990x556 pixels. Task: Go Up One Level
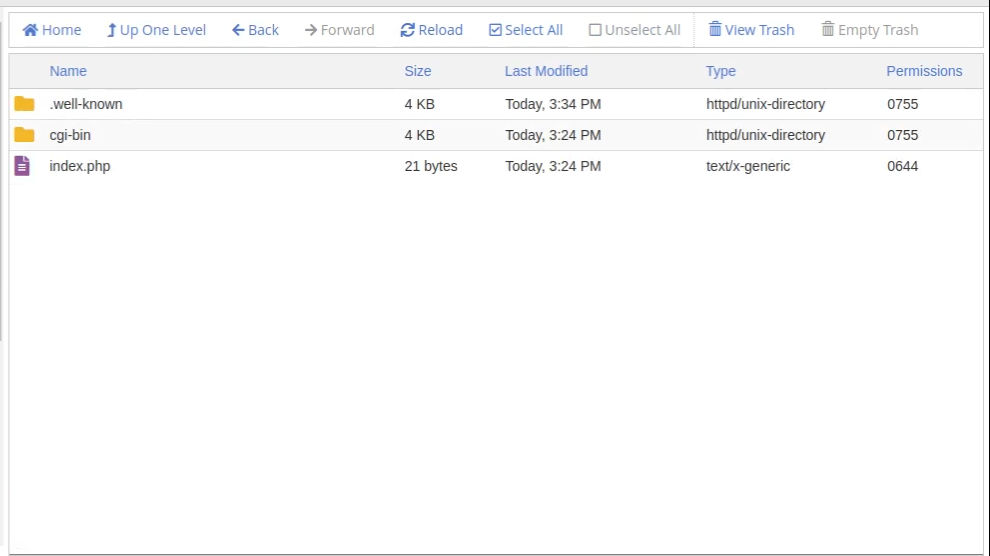[x=156, y=30]
